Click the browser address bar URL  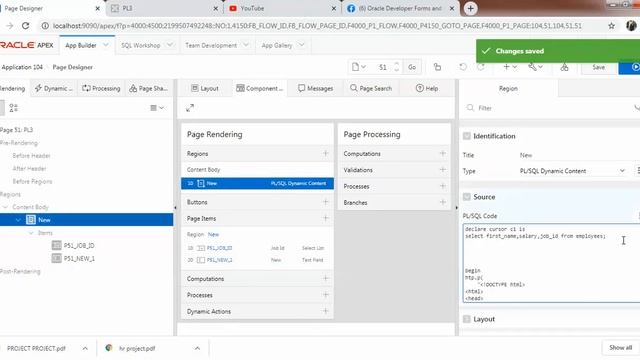coord(317,26)
